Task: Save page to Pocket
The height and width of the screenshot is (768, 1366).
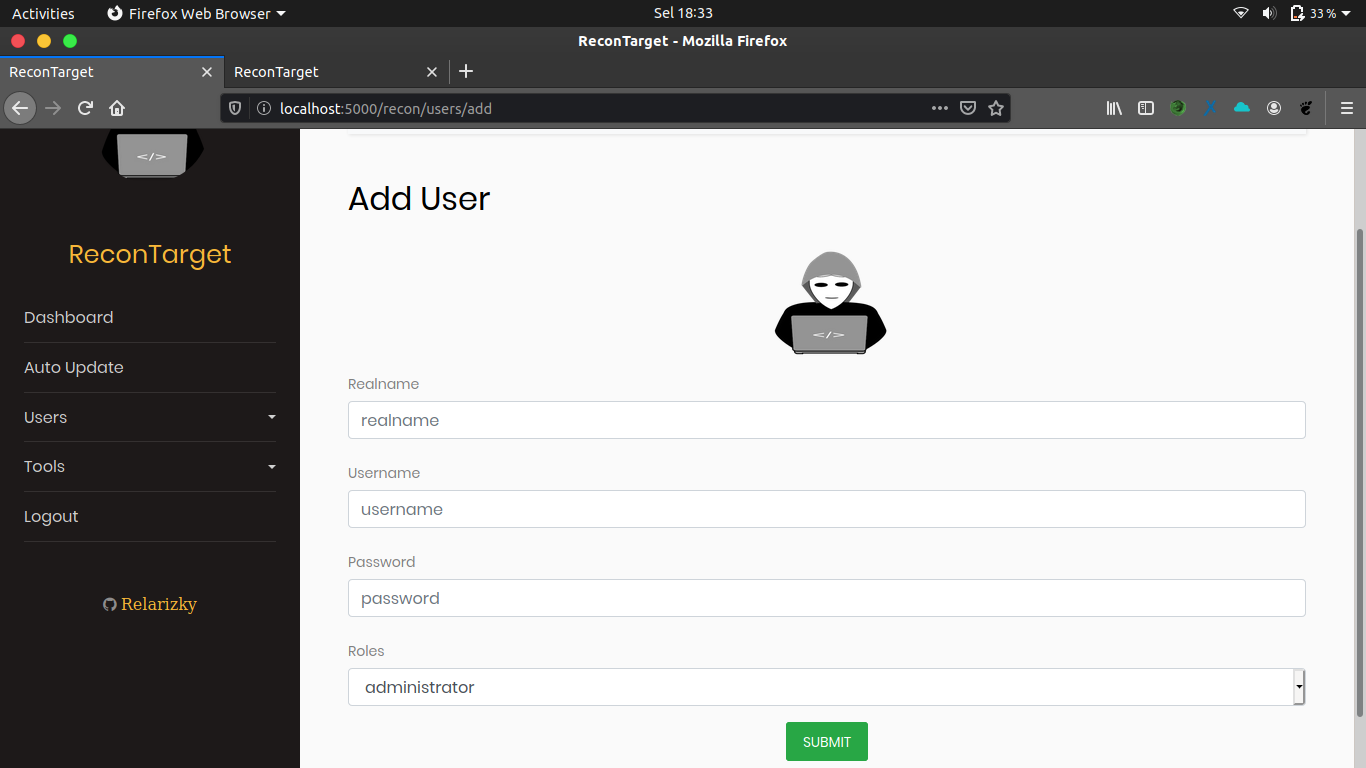Action: point(968,108)
